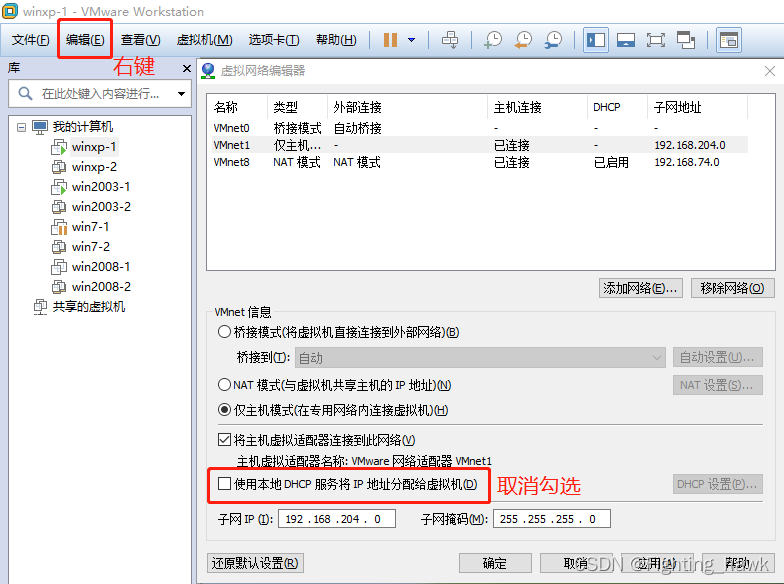Click the 名称 column header
The width and height of the screenshot is (784, 584).
(238, 107)
